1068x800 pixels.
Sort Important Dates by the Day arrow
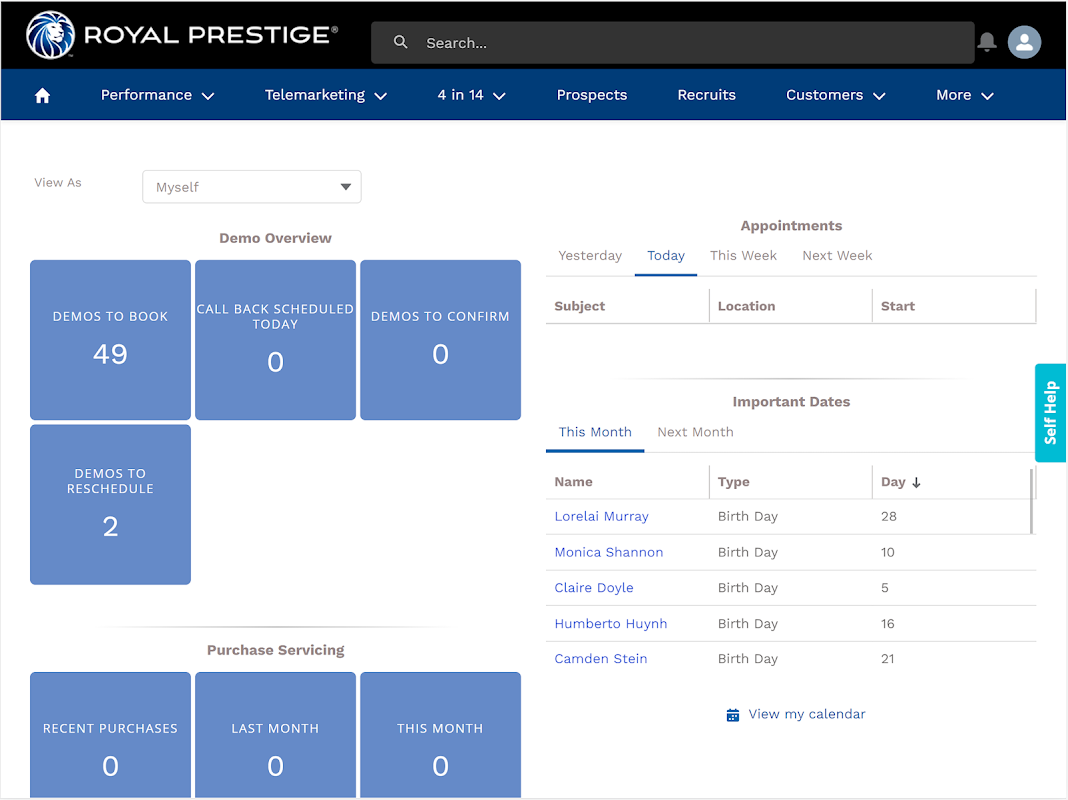[916, 482]
